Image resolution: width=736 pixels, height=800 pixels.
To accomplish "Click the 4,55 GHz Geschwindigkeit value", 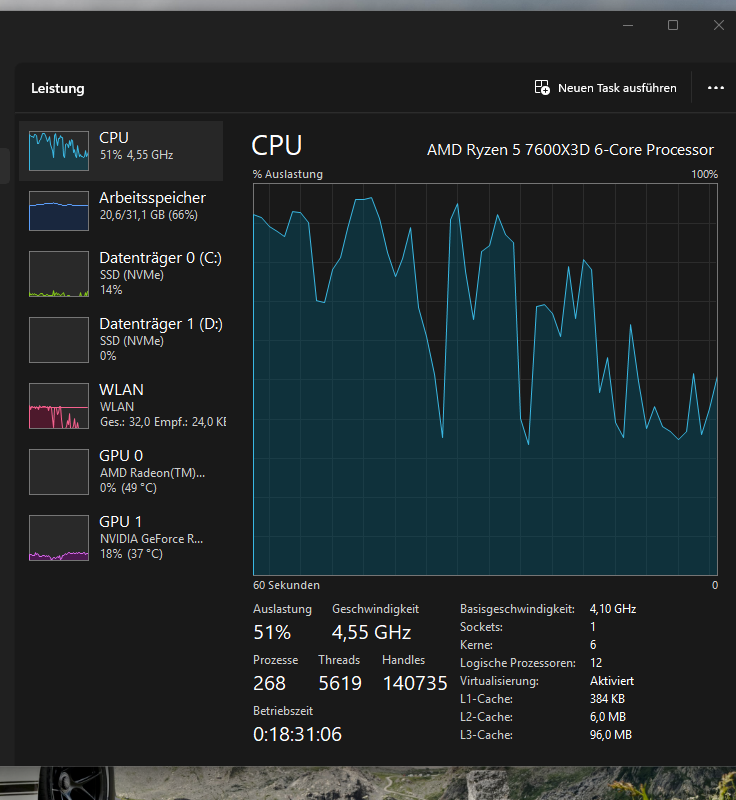I will (x=371, y=633).
